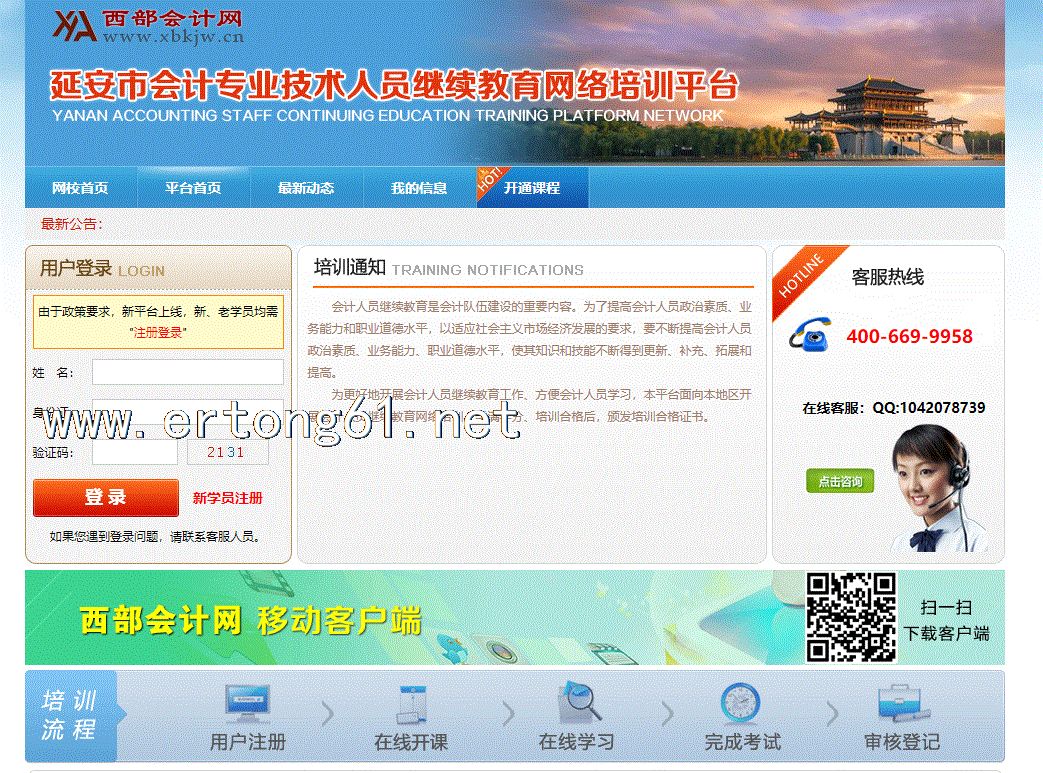Click the 用户注册 computer icon

click(247, 703)
